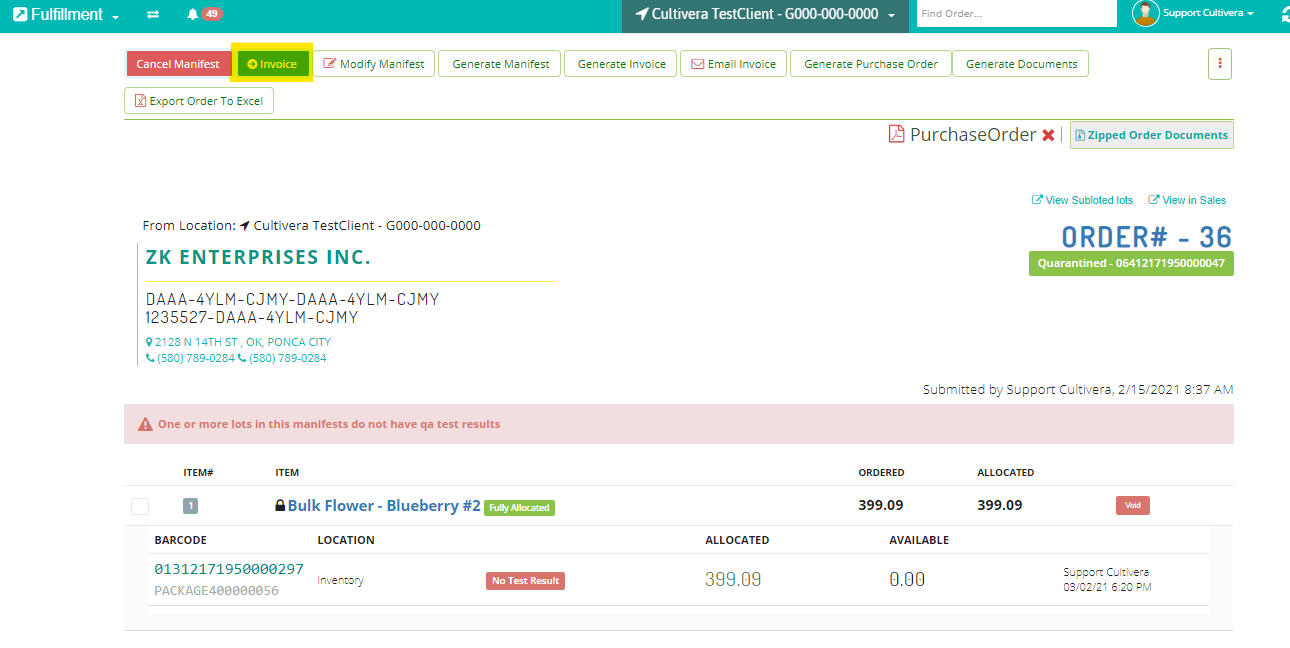This screenshot has width=1290, height=648.
Task: Click the red Void button
Action: pyautogui.click(x=1133, y=505)
